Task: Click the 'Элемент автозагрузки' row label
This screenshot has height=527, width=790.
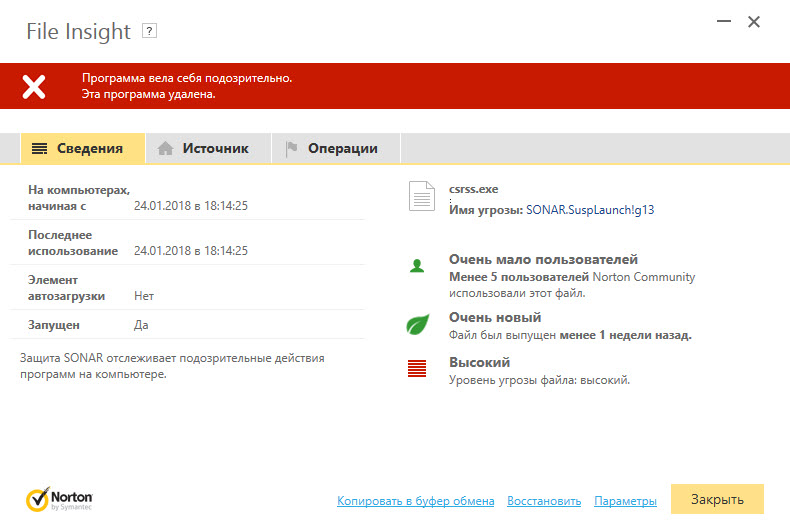Action: click(x=67, y=288)
